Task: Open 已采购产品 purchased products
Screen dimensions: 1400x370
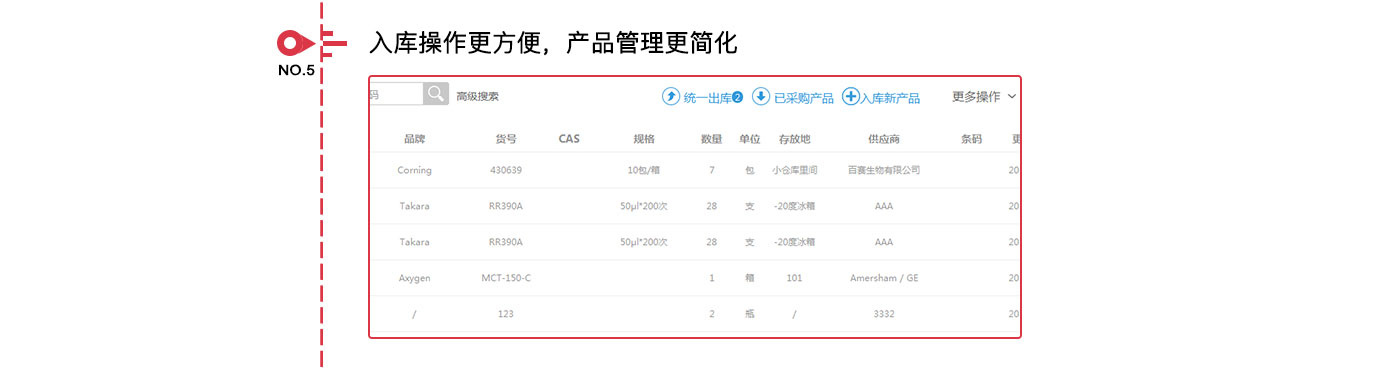Action: point(793,97)
